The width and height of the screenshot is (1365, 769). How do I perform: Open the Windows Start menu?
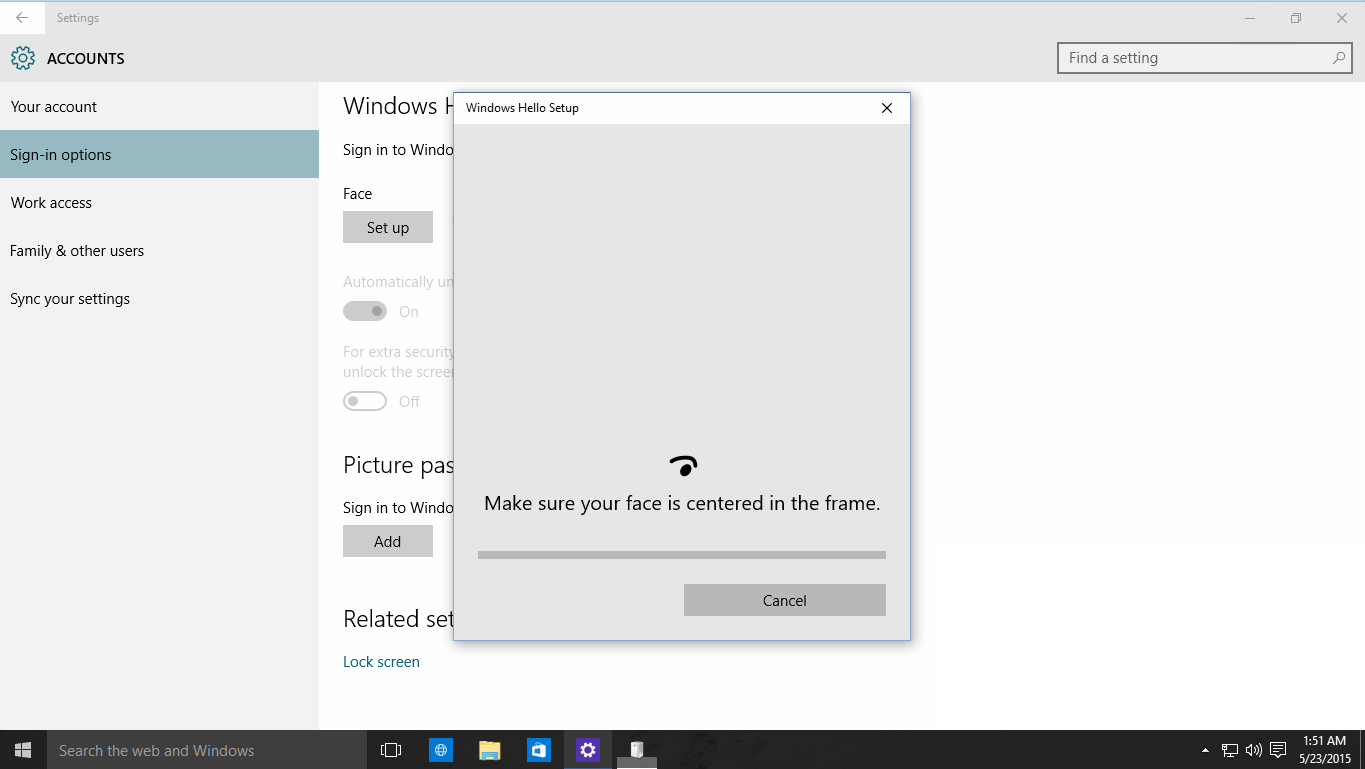[23, 750]
